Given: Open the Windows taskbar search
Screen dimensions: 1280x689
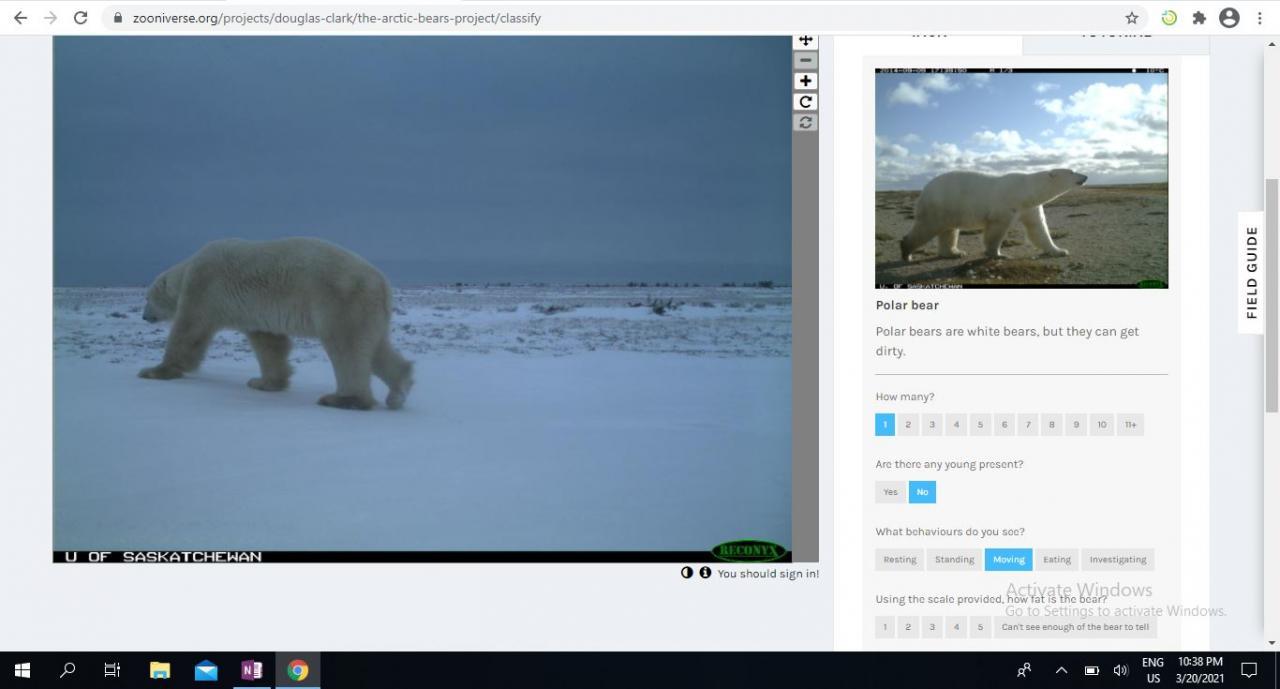Looking at the screenshot, I should (x=67, y=670).
